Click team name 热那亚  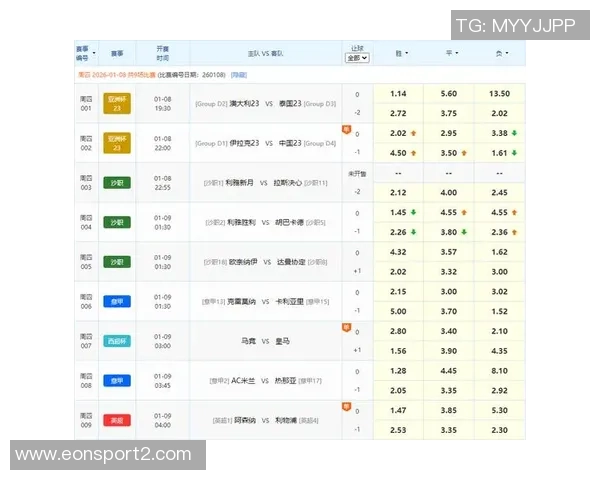285,381
